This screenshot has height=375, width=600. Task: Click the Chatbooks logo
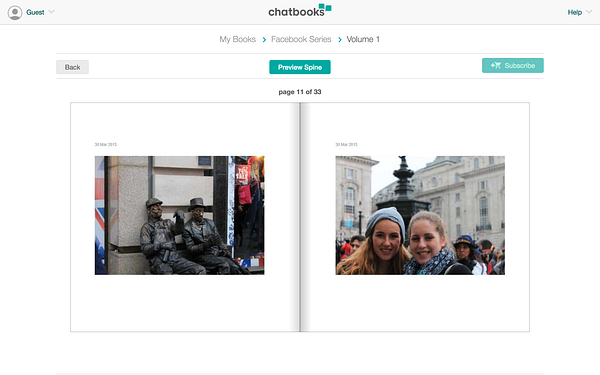pyautogui.click(x=300, y=11)
